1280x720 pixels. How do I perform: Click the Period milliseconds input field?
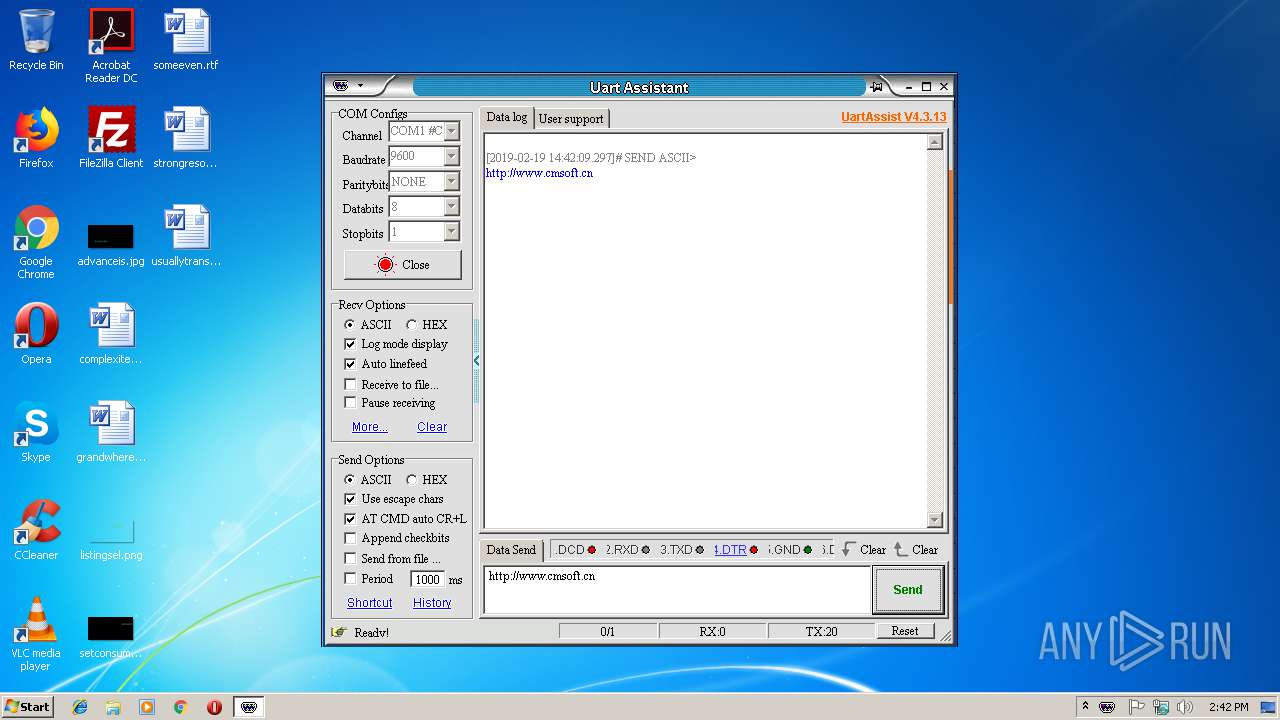click(x=427, y=580)
